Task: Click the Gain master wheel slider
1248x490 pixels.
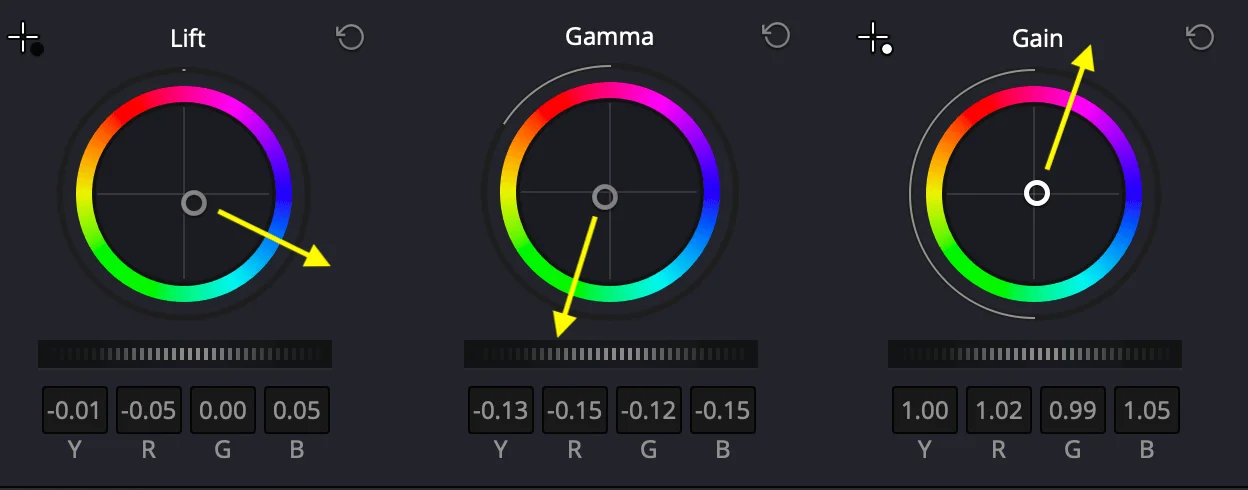Action: [x=1035, y=354]
